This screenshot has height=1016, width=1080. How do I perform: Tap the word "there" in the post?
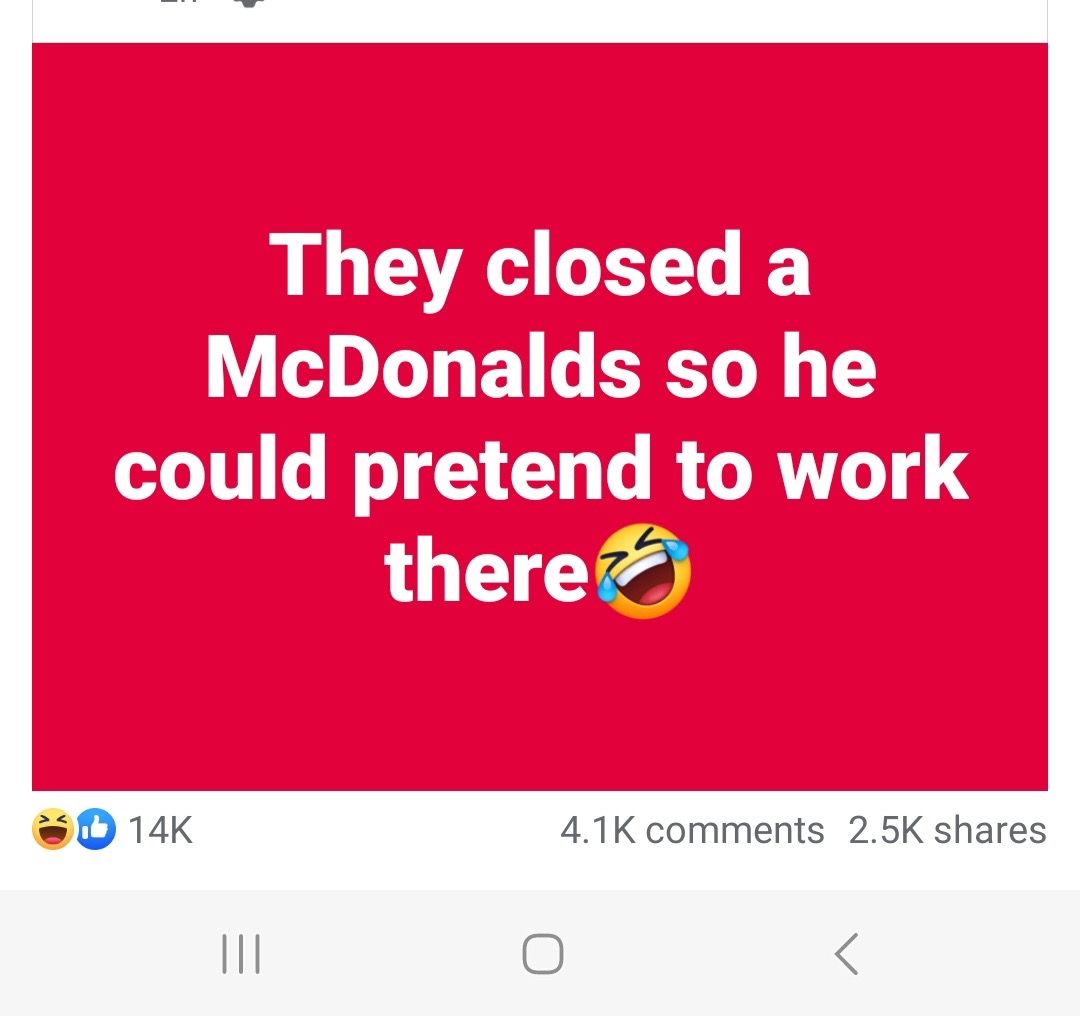(486, 571)
